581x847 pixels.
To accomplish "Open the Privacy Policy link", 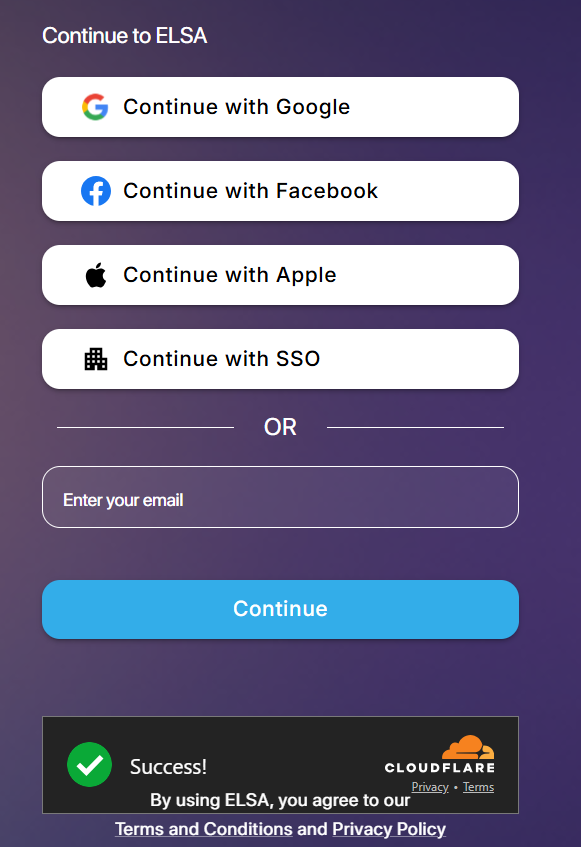I will [389, 829].
